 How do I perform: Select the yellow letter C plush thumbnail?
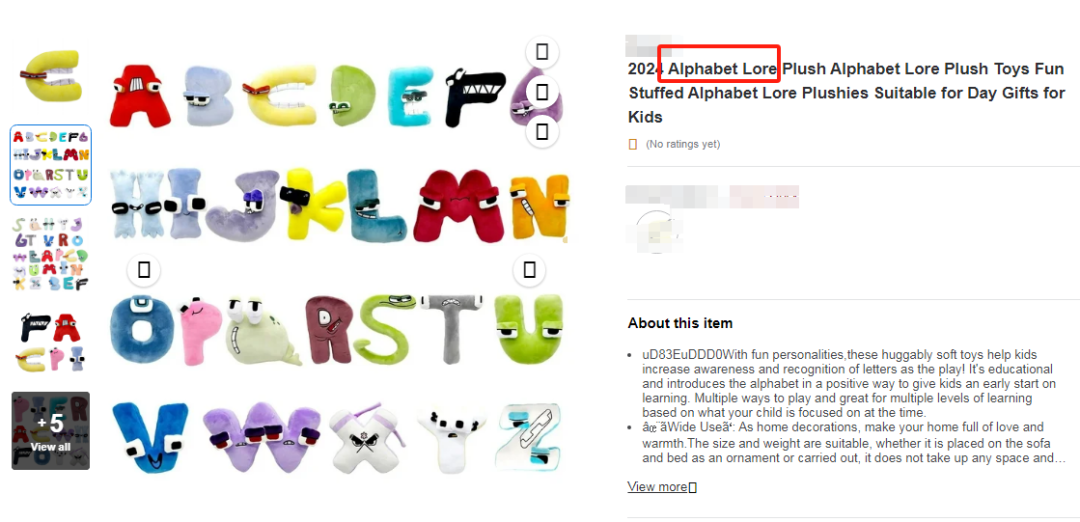click(51, 77)
